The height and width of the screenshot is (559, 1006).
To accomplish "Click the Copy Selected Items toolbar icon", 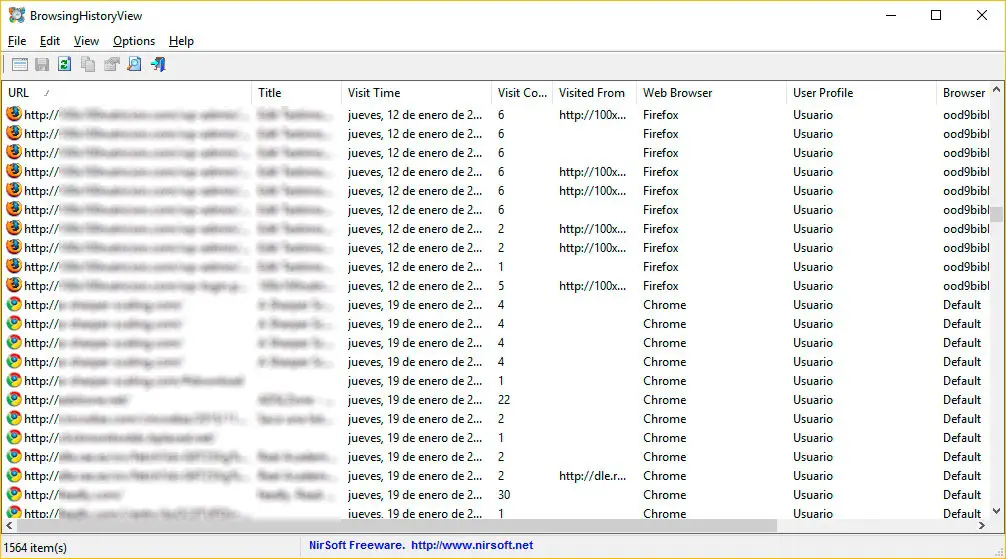I will [x=88, y=64].
